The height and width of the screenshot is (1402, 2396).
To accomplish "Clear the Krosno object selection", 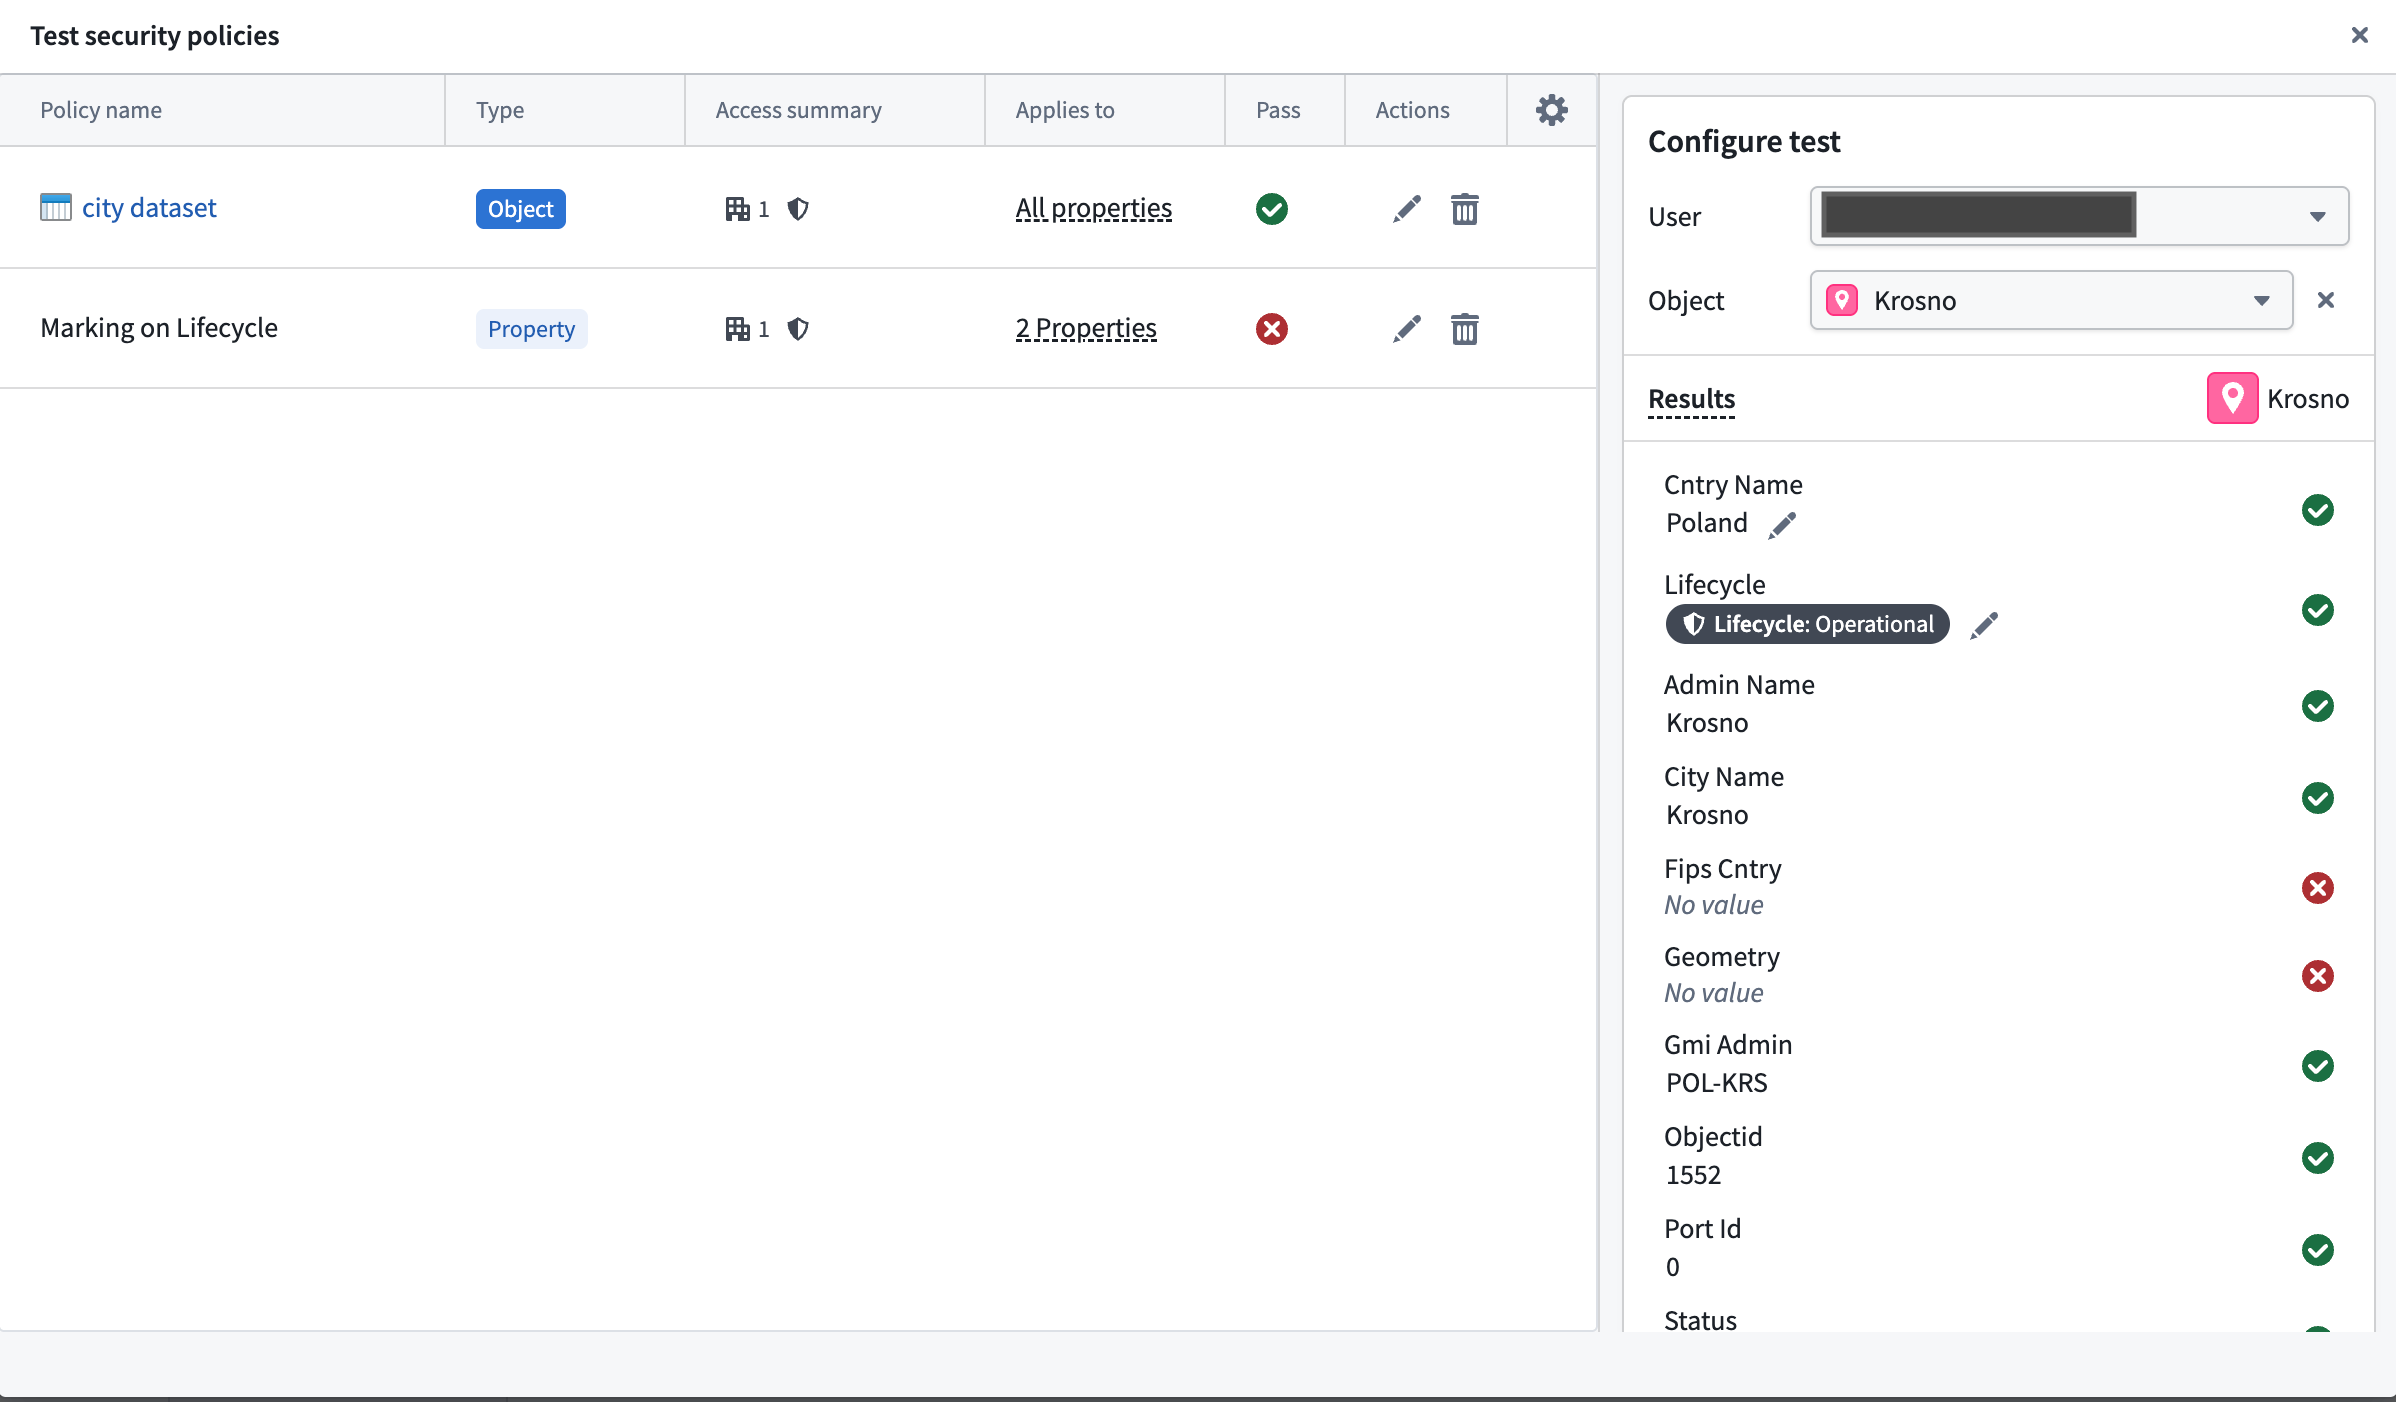I will (2325, 300).
